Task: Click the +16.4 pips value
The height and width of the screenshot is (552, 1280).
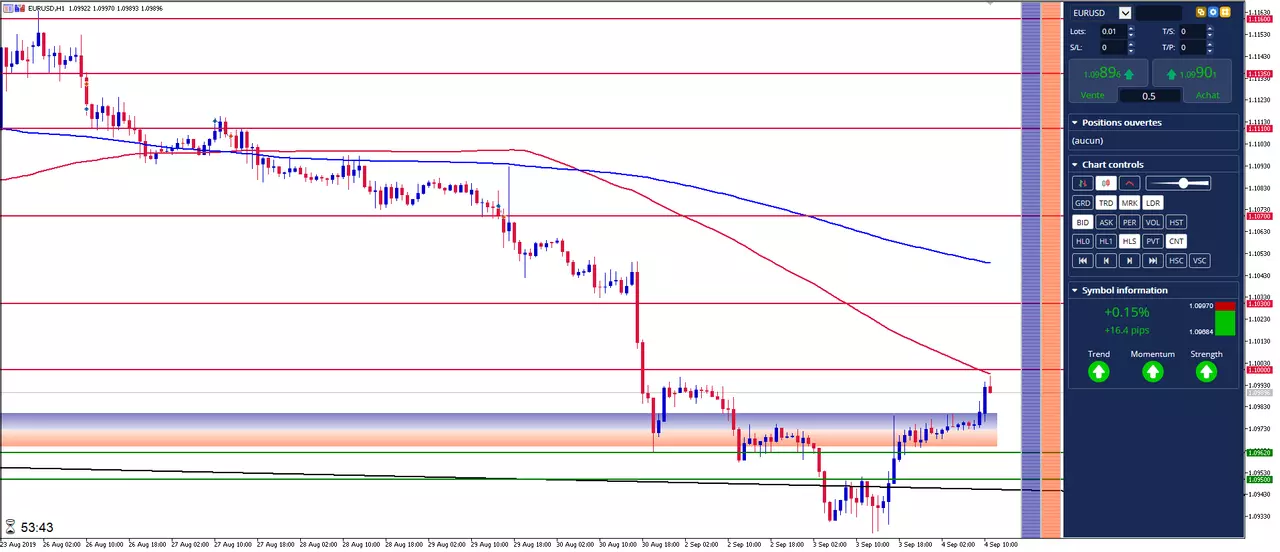Action: [x=1126, y=329]
